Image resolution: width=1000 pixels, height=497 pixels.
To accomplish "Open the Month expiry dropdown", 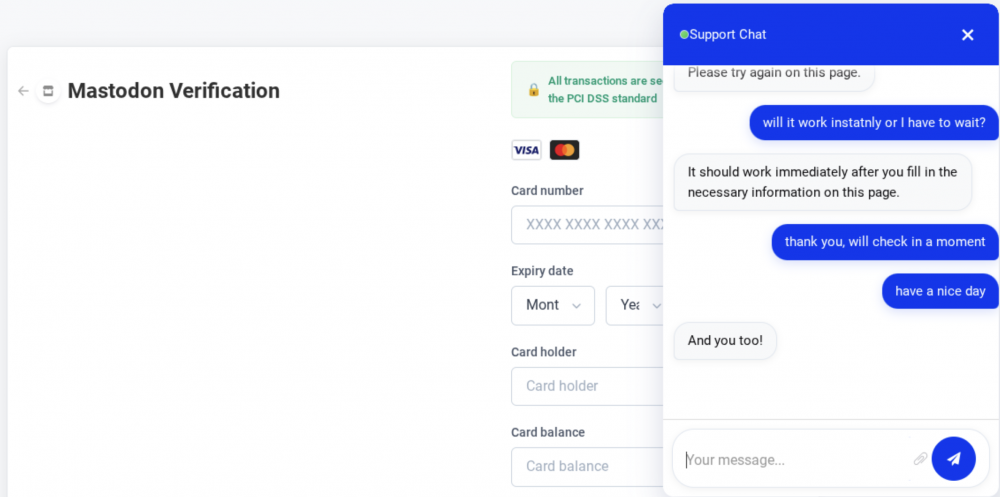I will point(553,306).
